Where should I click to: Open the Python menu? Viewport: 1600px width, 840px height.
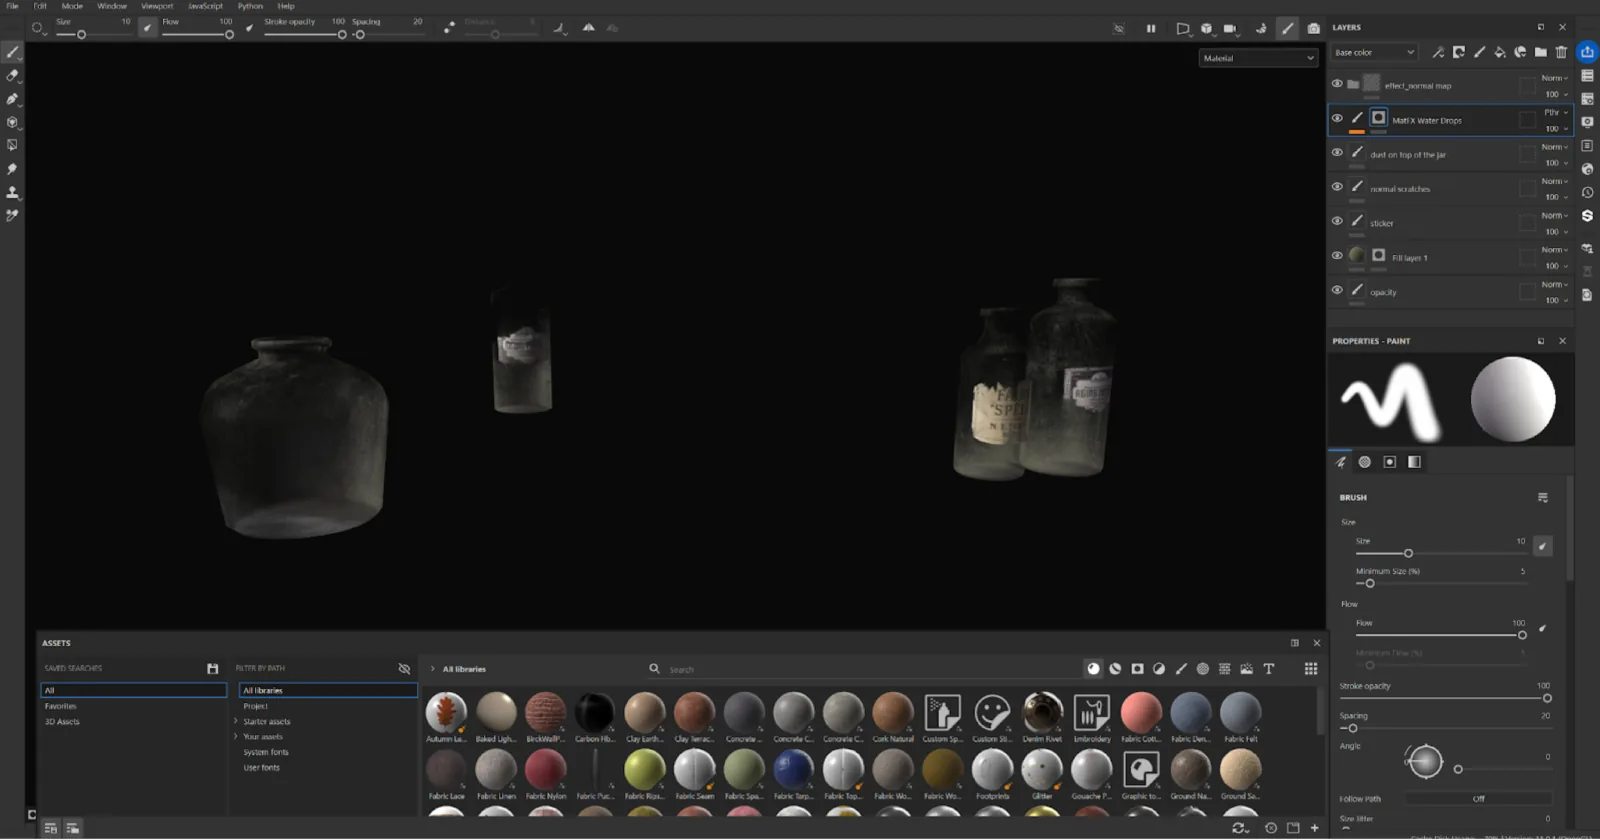point(250,6)
